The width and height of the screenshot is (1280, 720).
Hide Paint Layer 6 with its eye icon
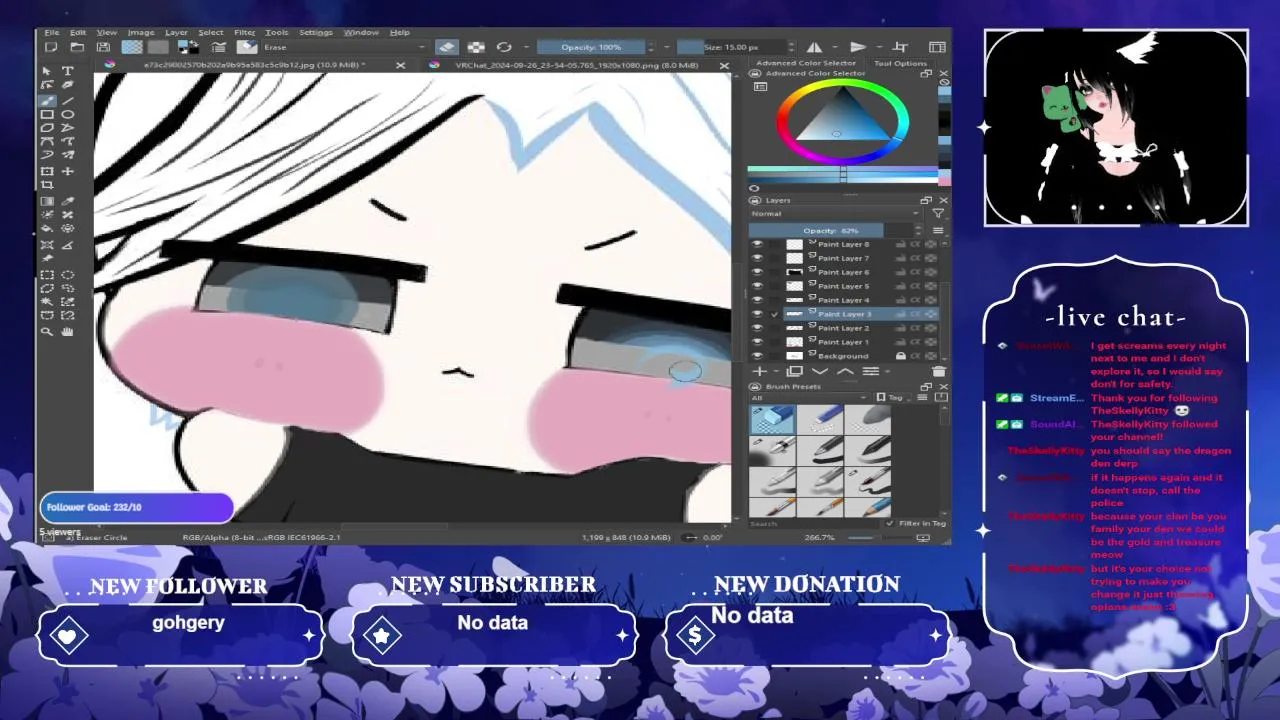pyautogui.click(x=757, y=272)
